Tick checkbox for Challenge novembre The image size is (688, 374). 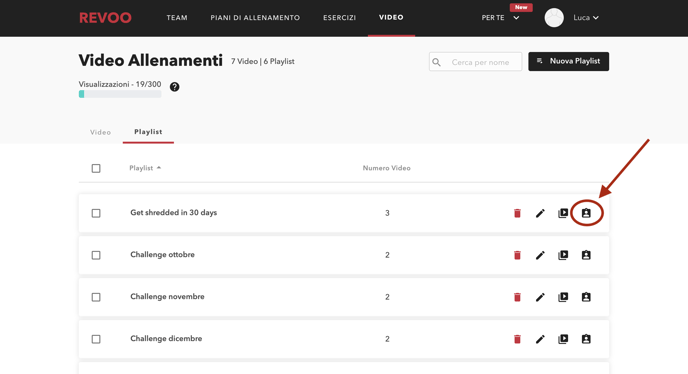[96, 297]
